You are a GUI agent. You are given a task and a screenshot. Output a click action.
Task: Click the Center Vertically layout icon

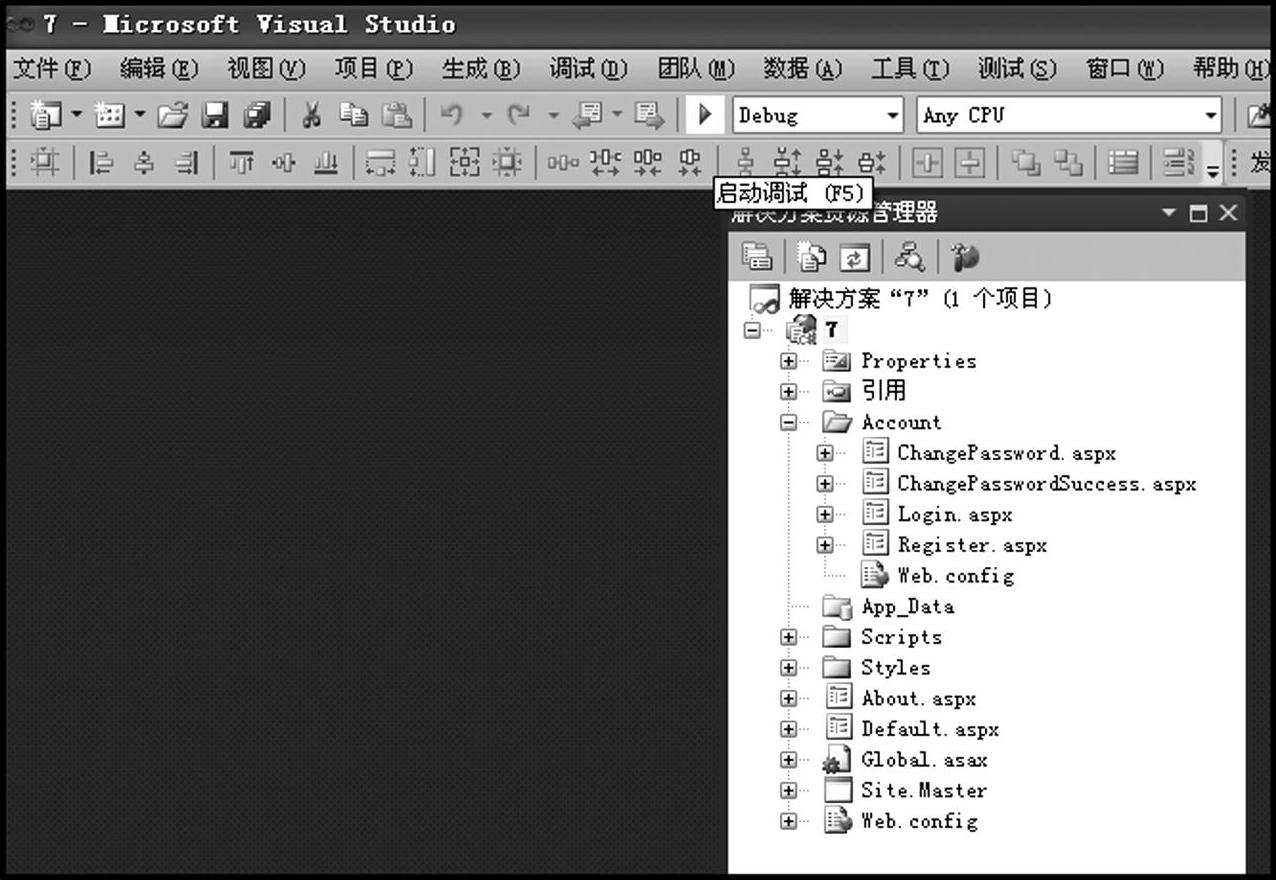pos(969,162)
